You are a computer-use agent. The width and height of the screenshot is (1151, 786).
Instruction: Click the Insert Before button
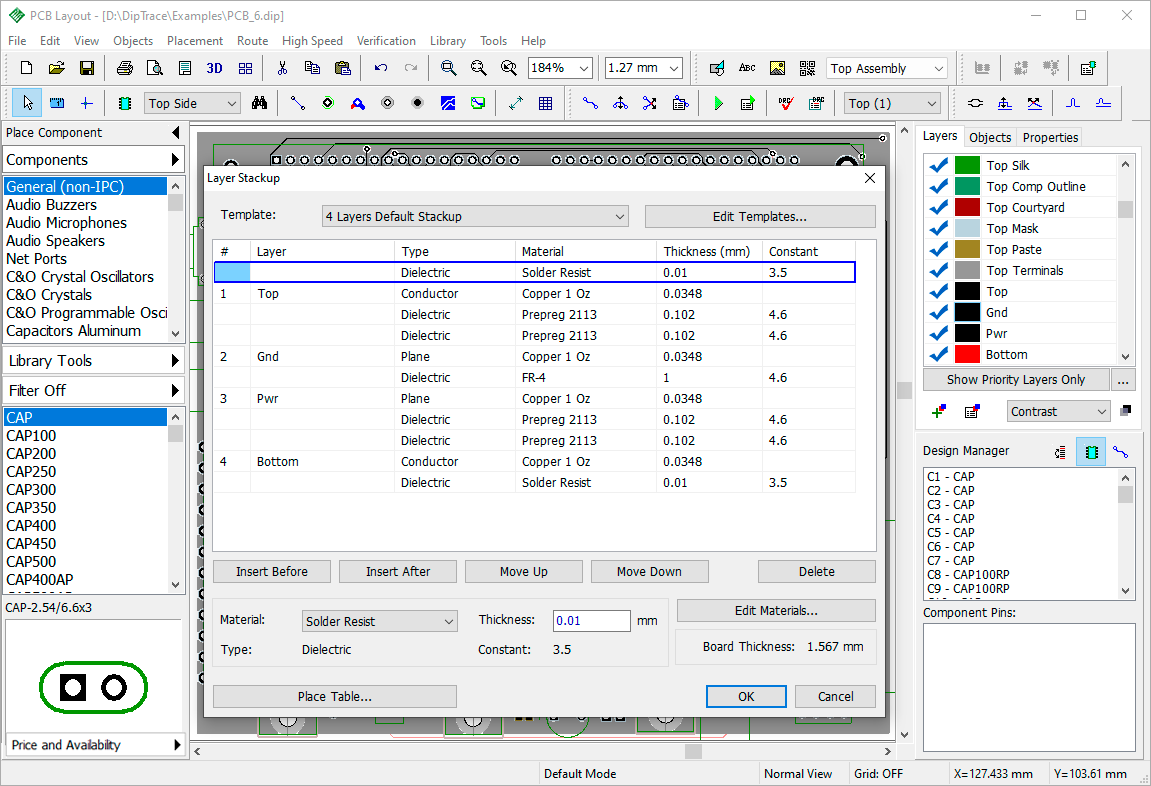(272, 572)
